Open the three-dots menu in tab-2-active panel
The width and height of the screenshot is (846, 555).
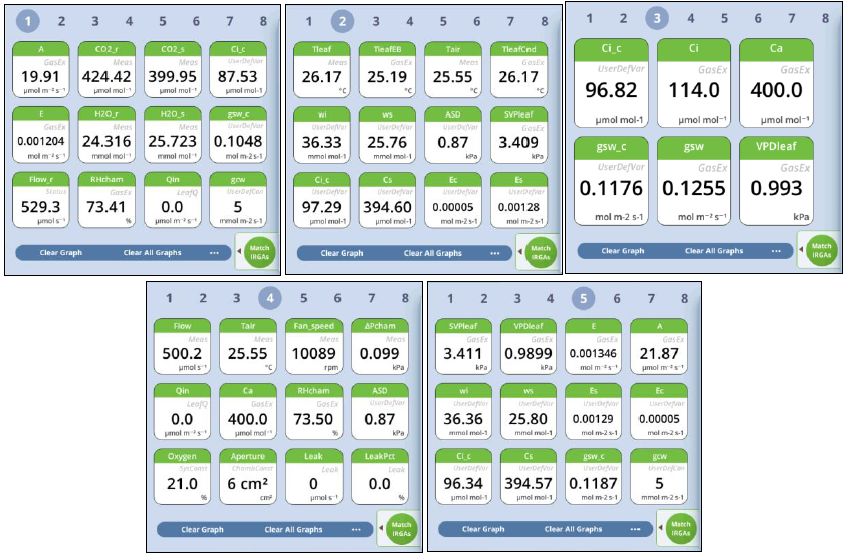495,253
